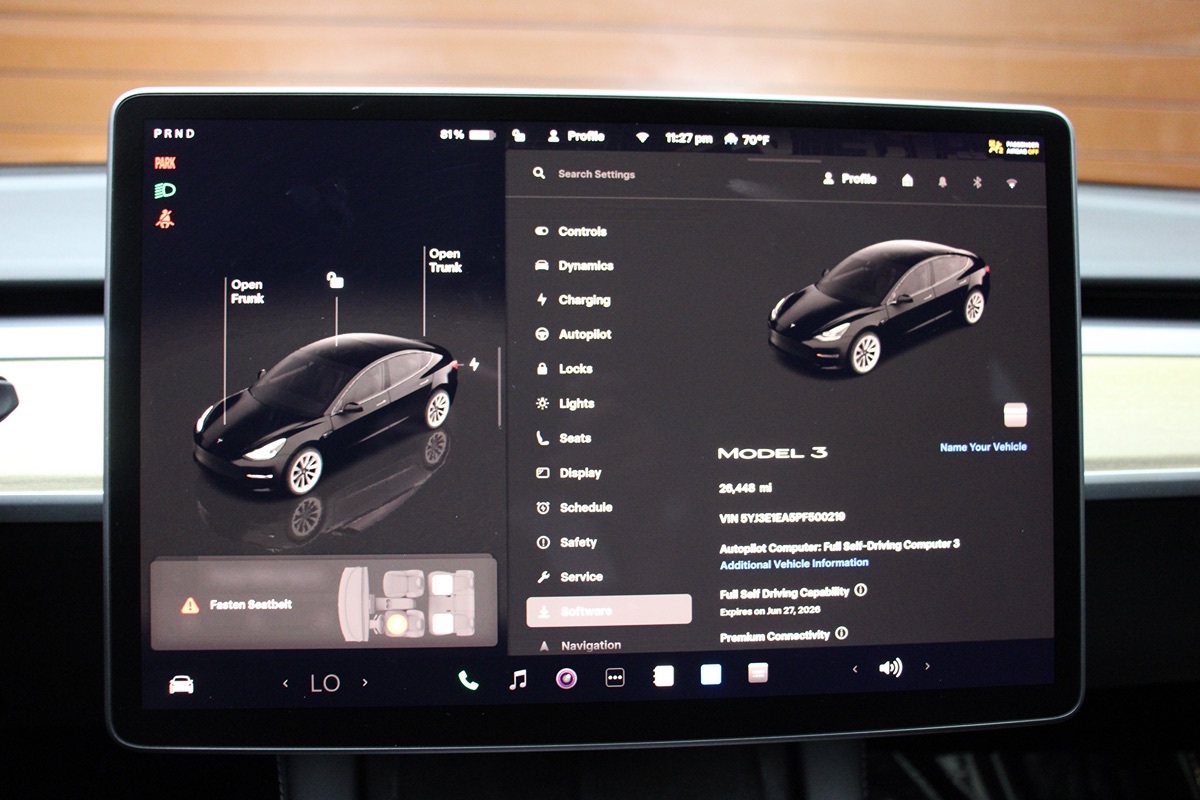Toggle the lock icon above the car
Screen dimensions: 1200x800
coord(335,281)
